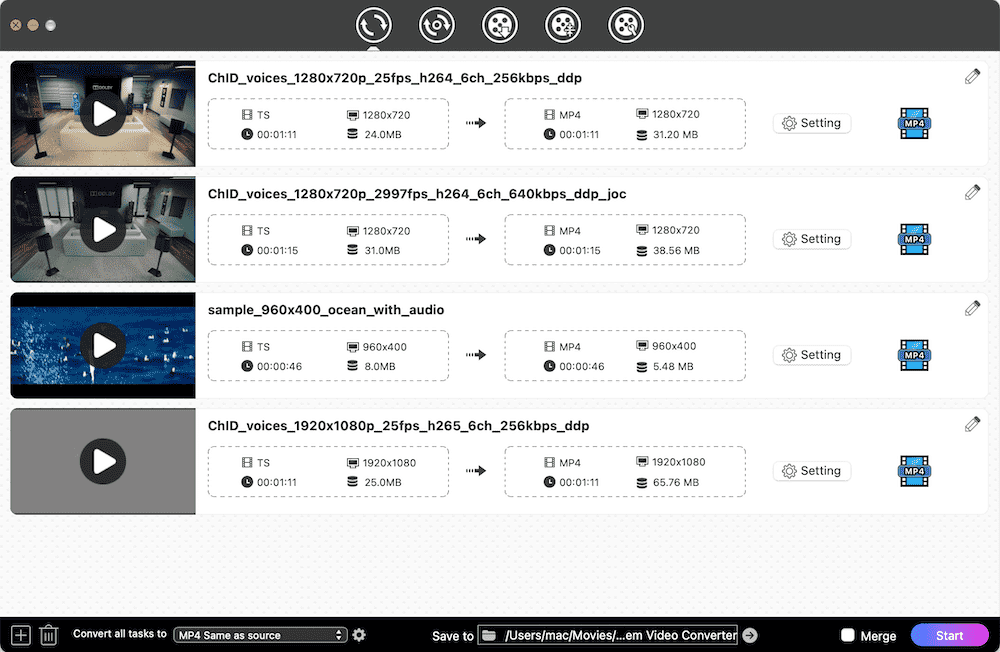Open Setting for the 25fps 256kbps 1280x720 video
1000x652 pixels.
[x=812, y=123]
